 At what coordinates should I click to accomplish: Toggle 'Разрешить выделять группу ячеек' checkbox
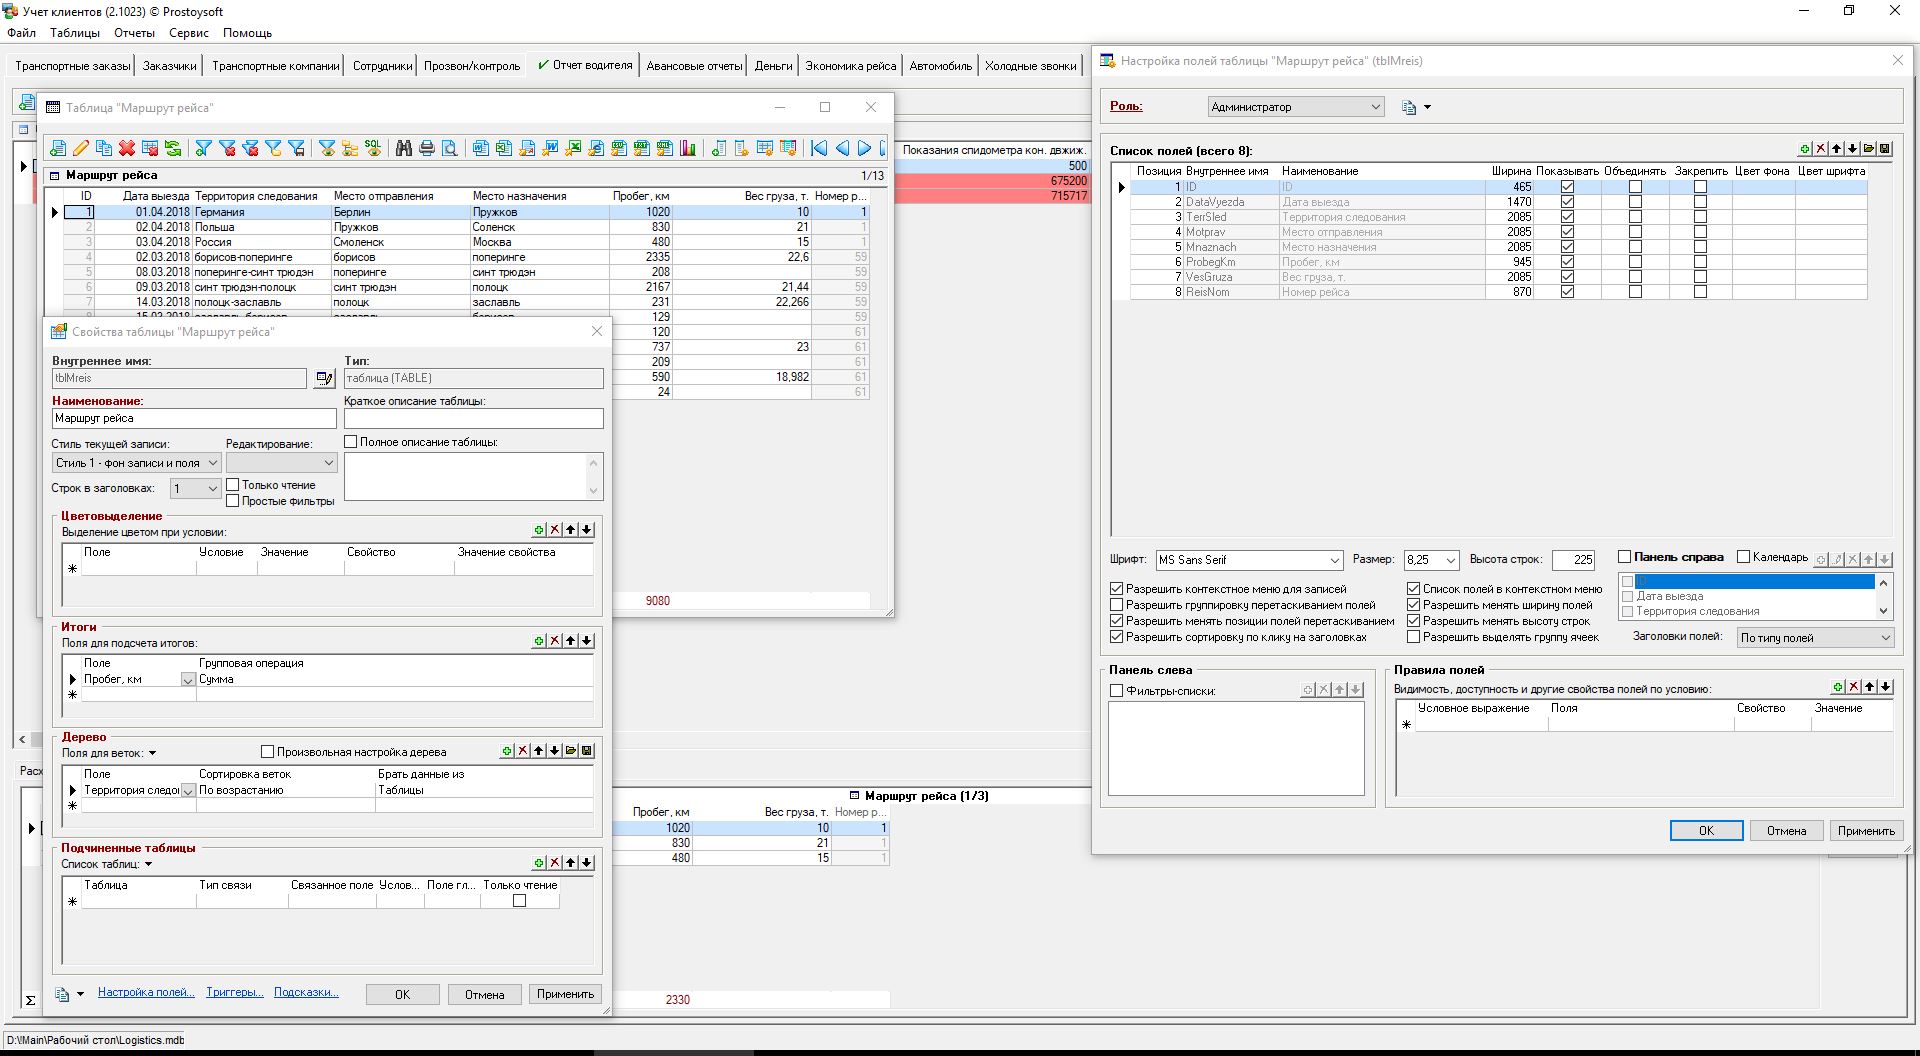[1414, 637]
